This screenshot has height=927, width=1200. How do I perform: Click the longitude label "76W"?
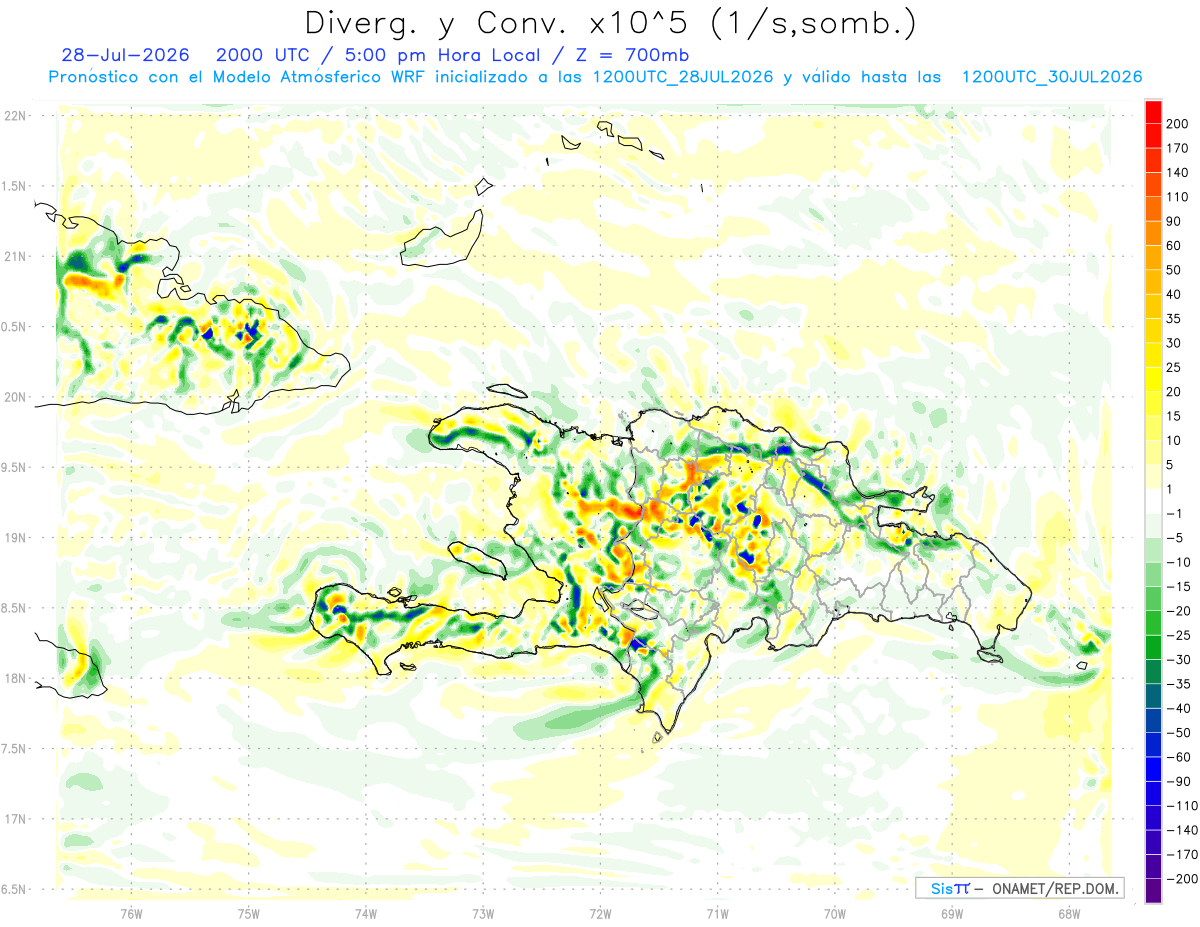click(131, 914)
